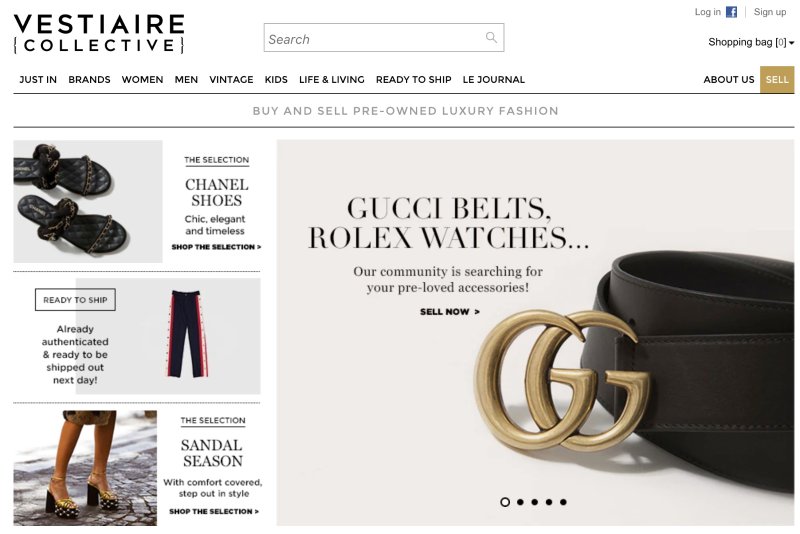Open the BRANDS menu
The image size is (800, 534).
coord(89,80)
